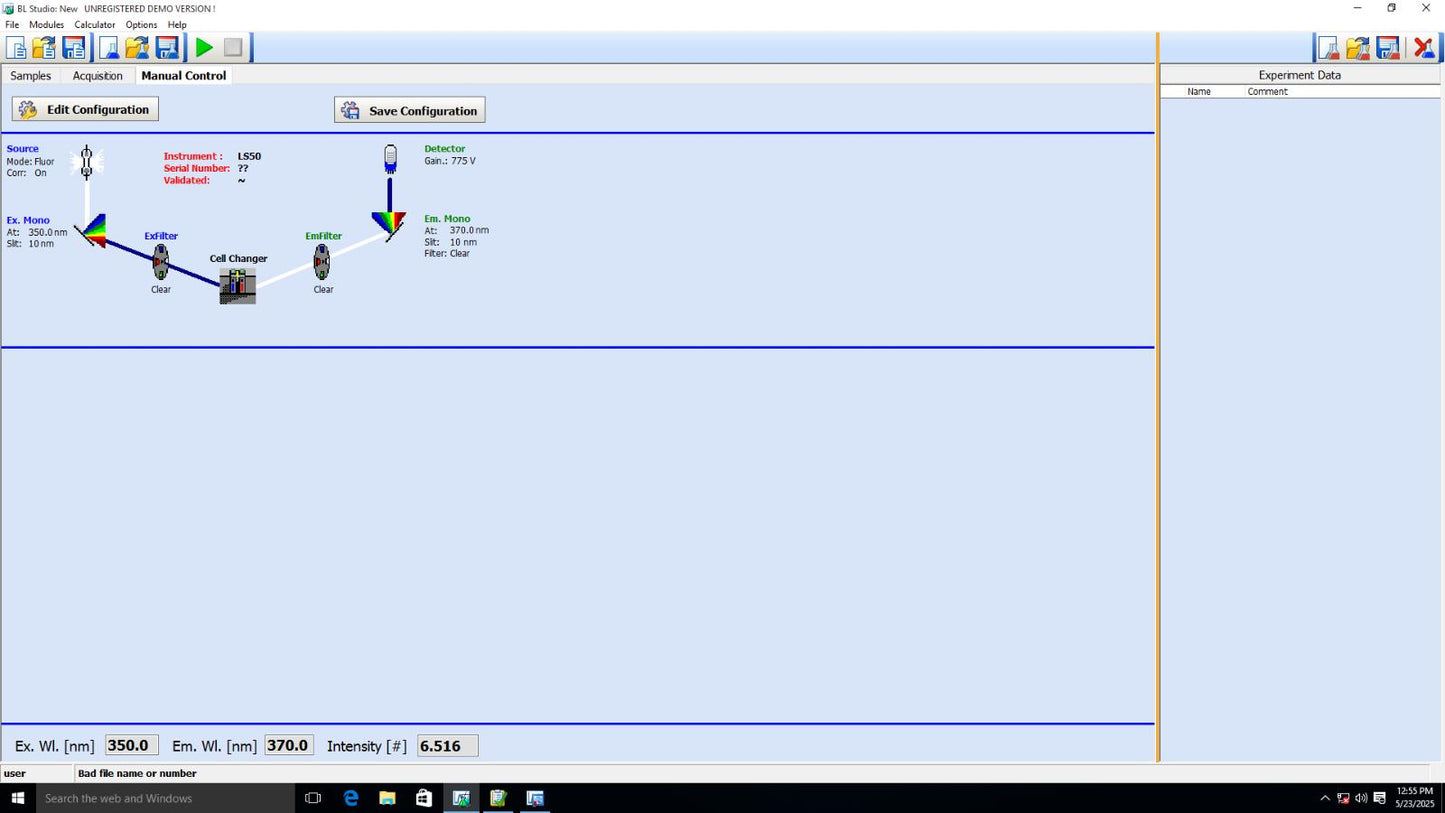The image size is (1445, 813).
Task: Click the open folder with red flask icon
Action: pos(1357,47)
